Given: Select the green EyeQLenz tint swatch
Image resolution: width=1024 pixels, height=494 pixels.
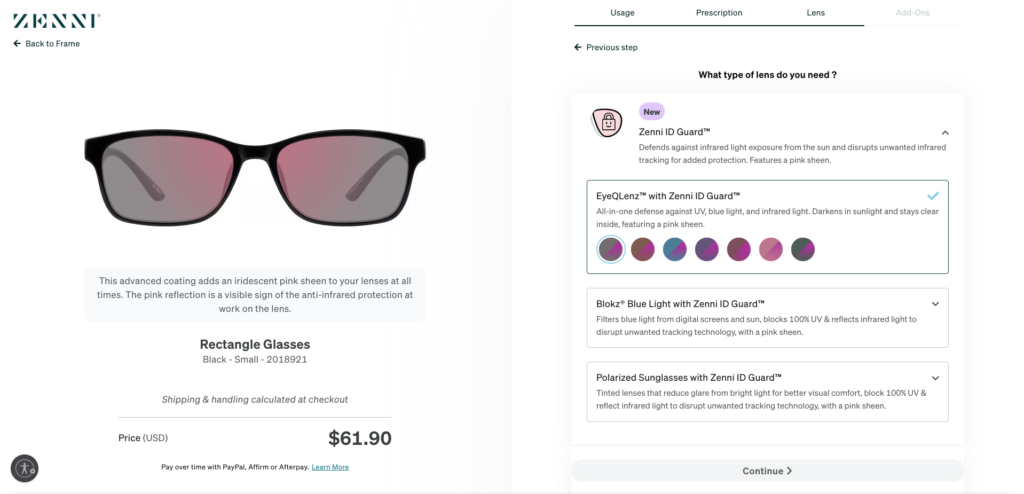Looking at the screenshot, I should point(803,249).
